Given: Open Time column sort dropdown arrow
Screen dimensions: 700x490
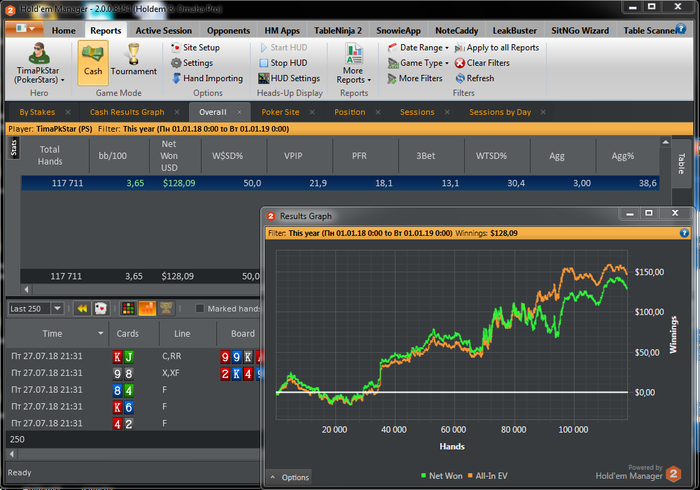Looking at the screenshot, I should tap(100, 333).
